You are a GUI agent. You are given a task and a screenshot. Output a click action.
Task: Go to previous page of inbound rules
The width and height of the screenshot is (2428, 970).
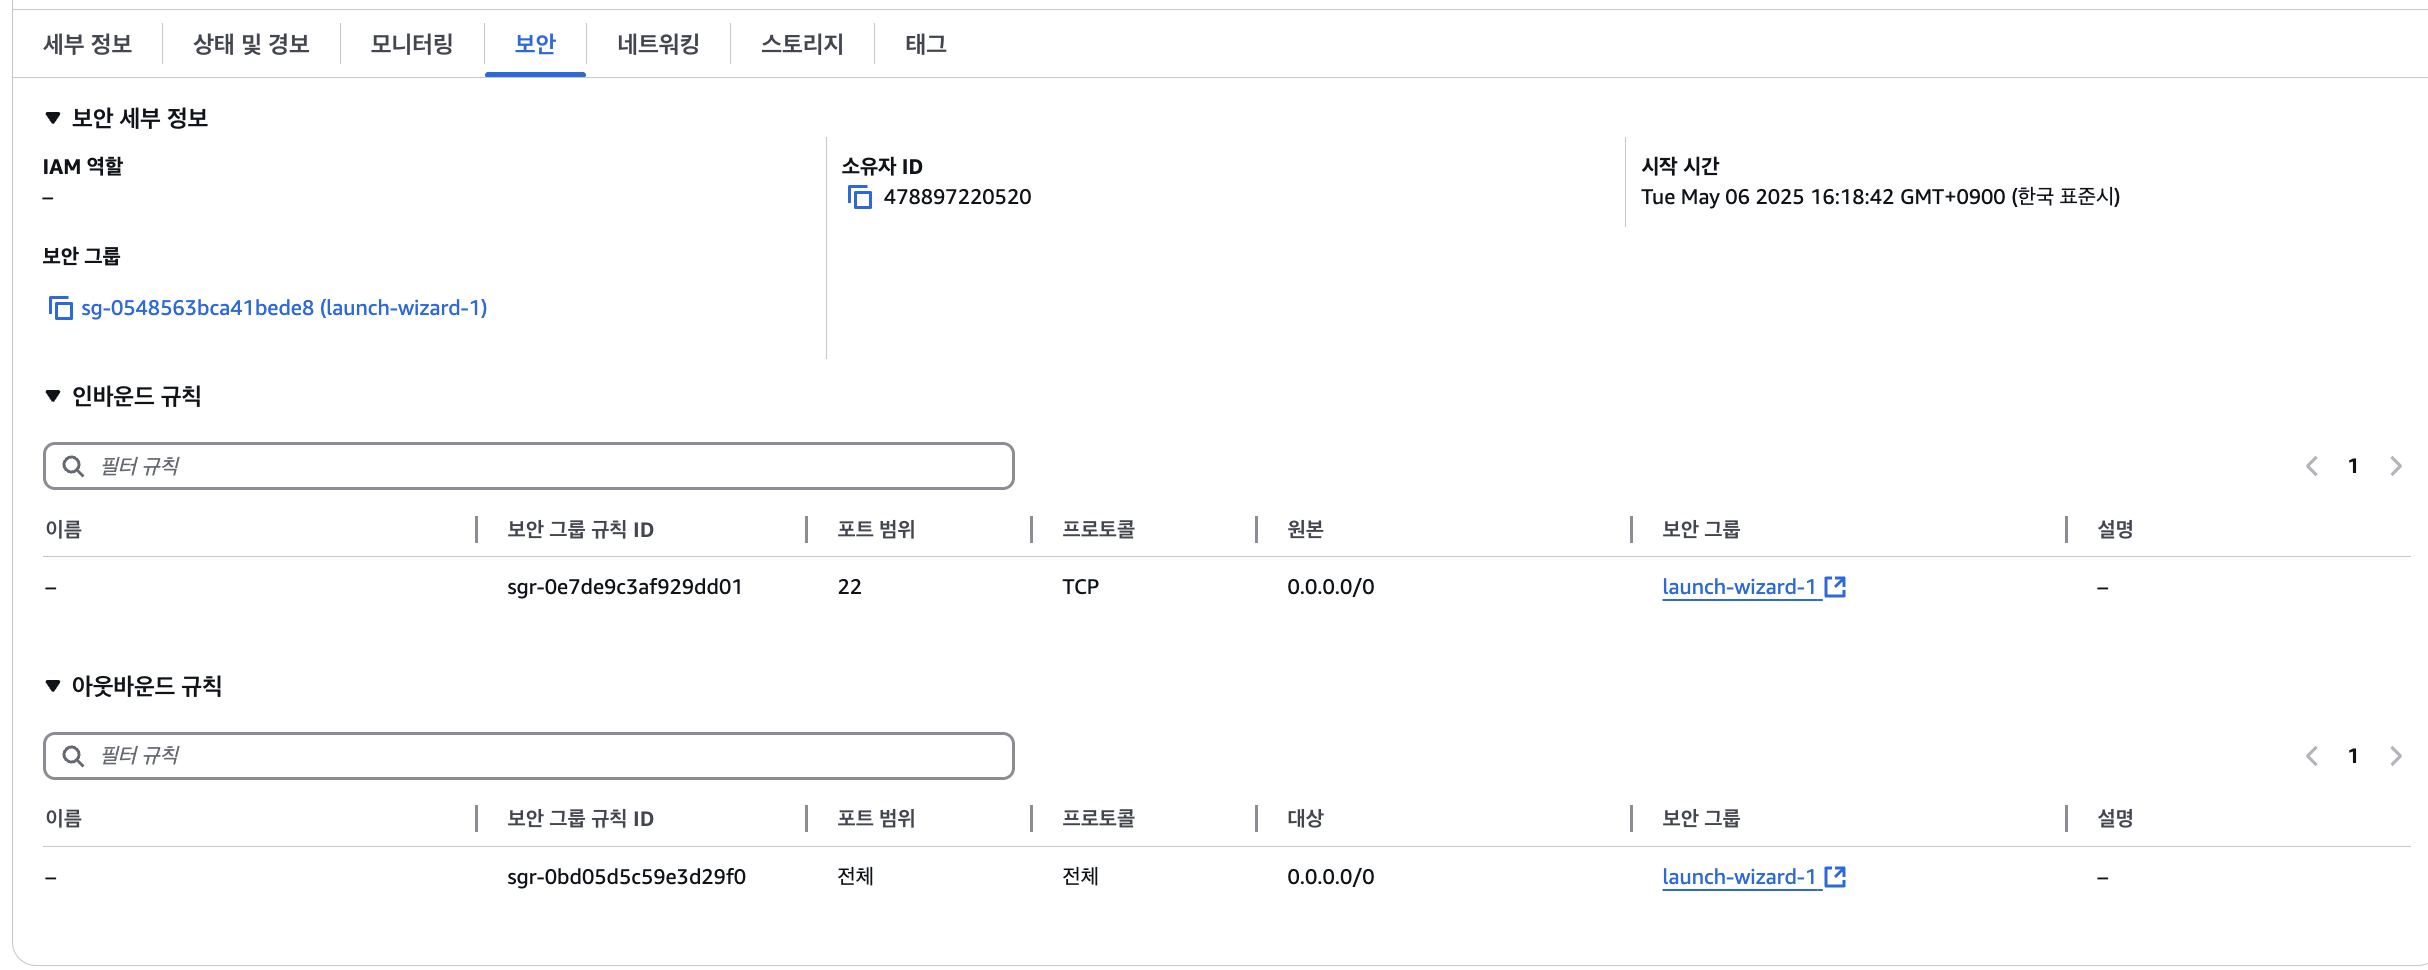pos(2312,466)
